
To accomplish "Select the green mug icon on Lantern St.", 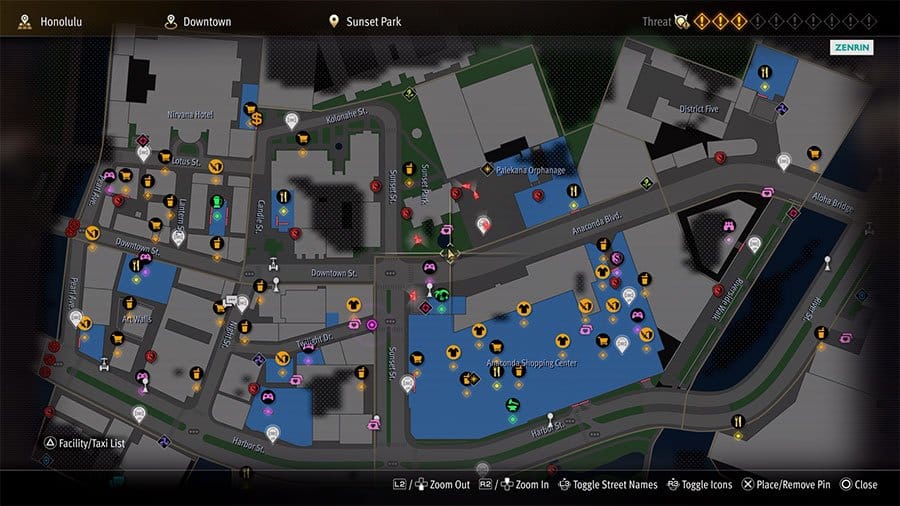I will (x=217, y=202).
